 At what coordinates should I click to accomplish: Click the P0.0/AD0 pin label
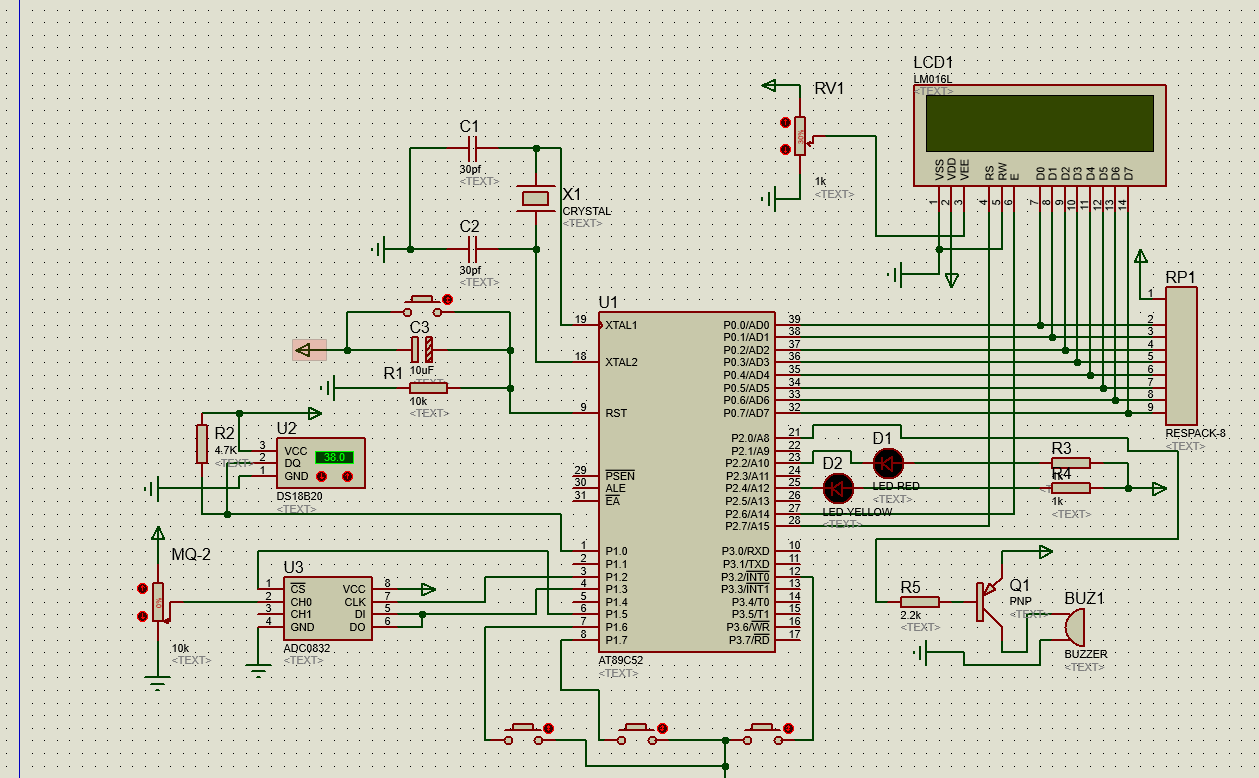746,325
